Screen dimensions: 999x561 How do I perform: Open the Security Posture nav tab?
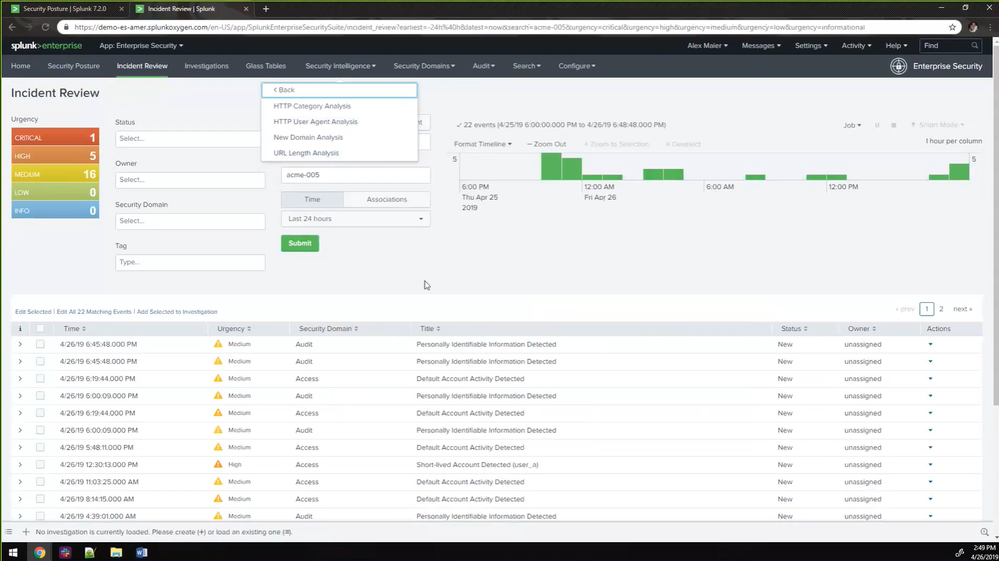pos(73,66)
